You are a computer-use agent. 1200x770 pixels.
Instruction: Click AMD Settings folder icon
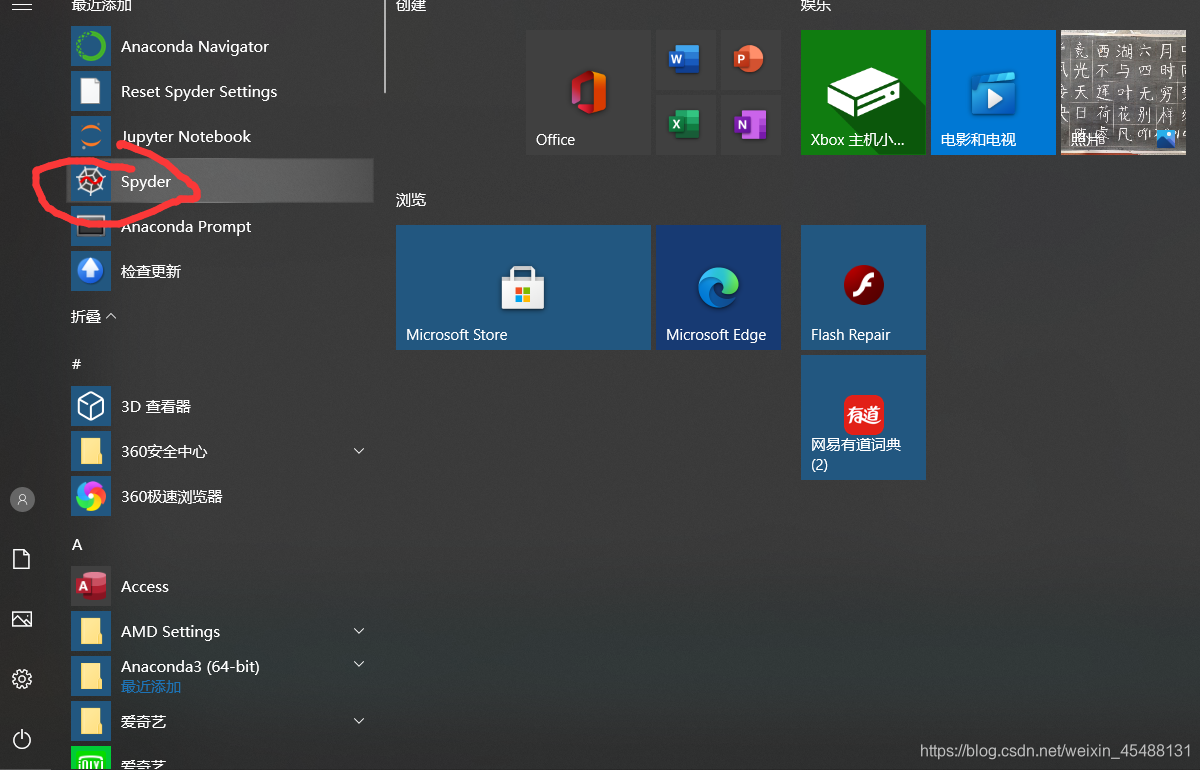click(x=90, y=631)
